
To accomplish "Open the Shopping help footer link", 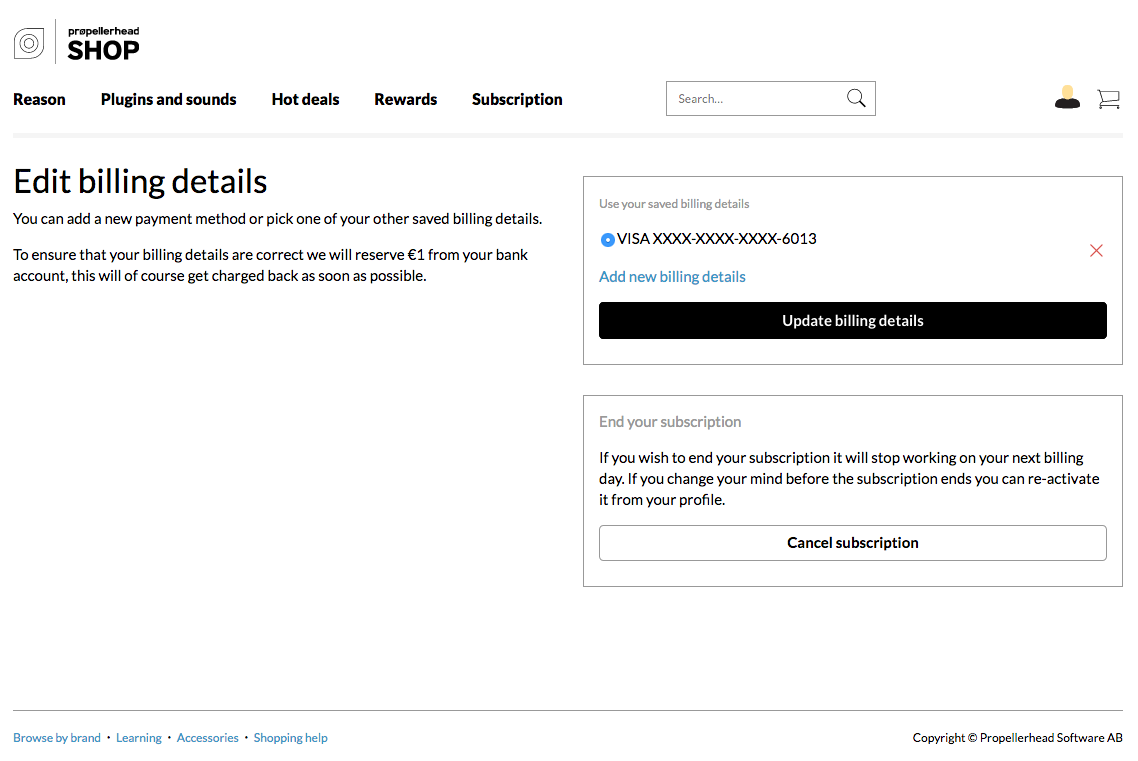I will 290,738.
